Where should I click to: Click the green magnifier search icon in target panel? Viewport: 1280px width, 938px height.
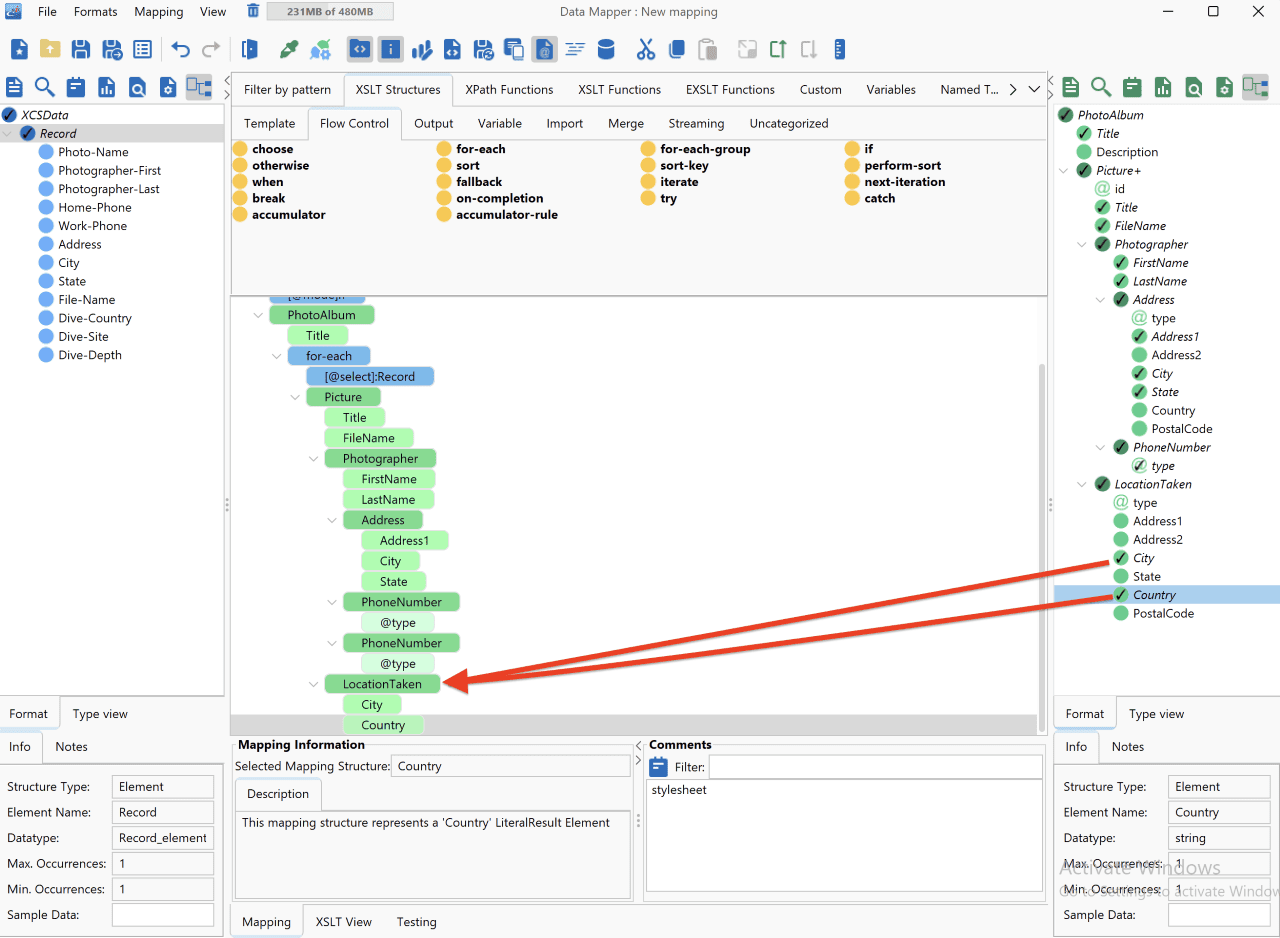point(1101,87)
